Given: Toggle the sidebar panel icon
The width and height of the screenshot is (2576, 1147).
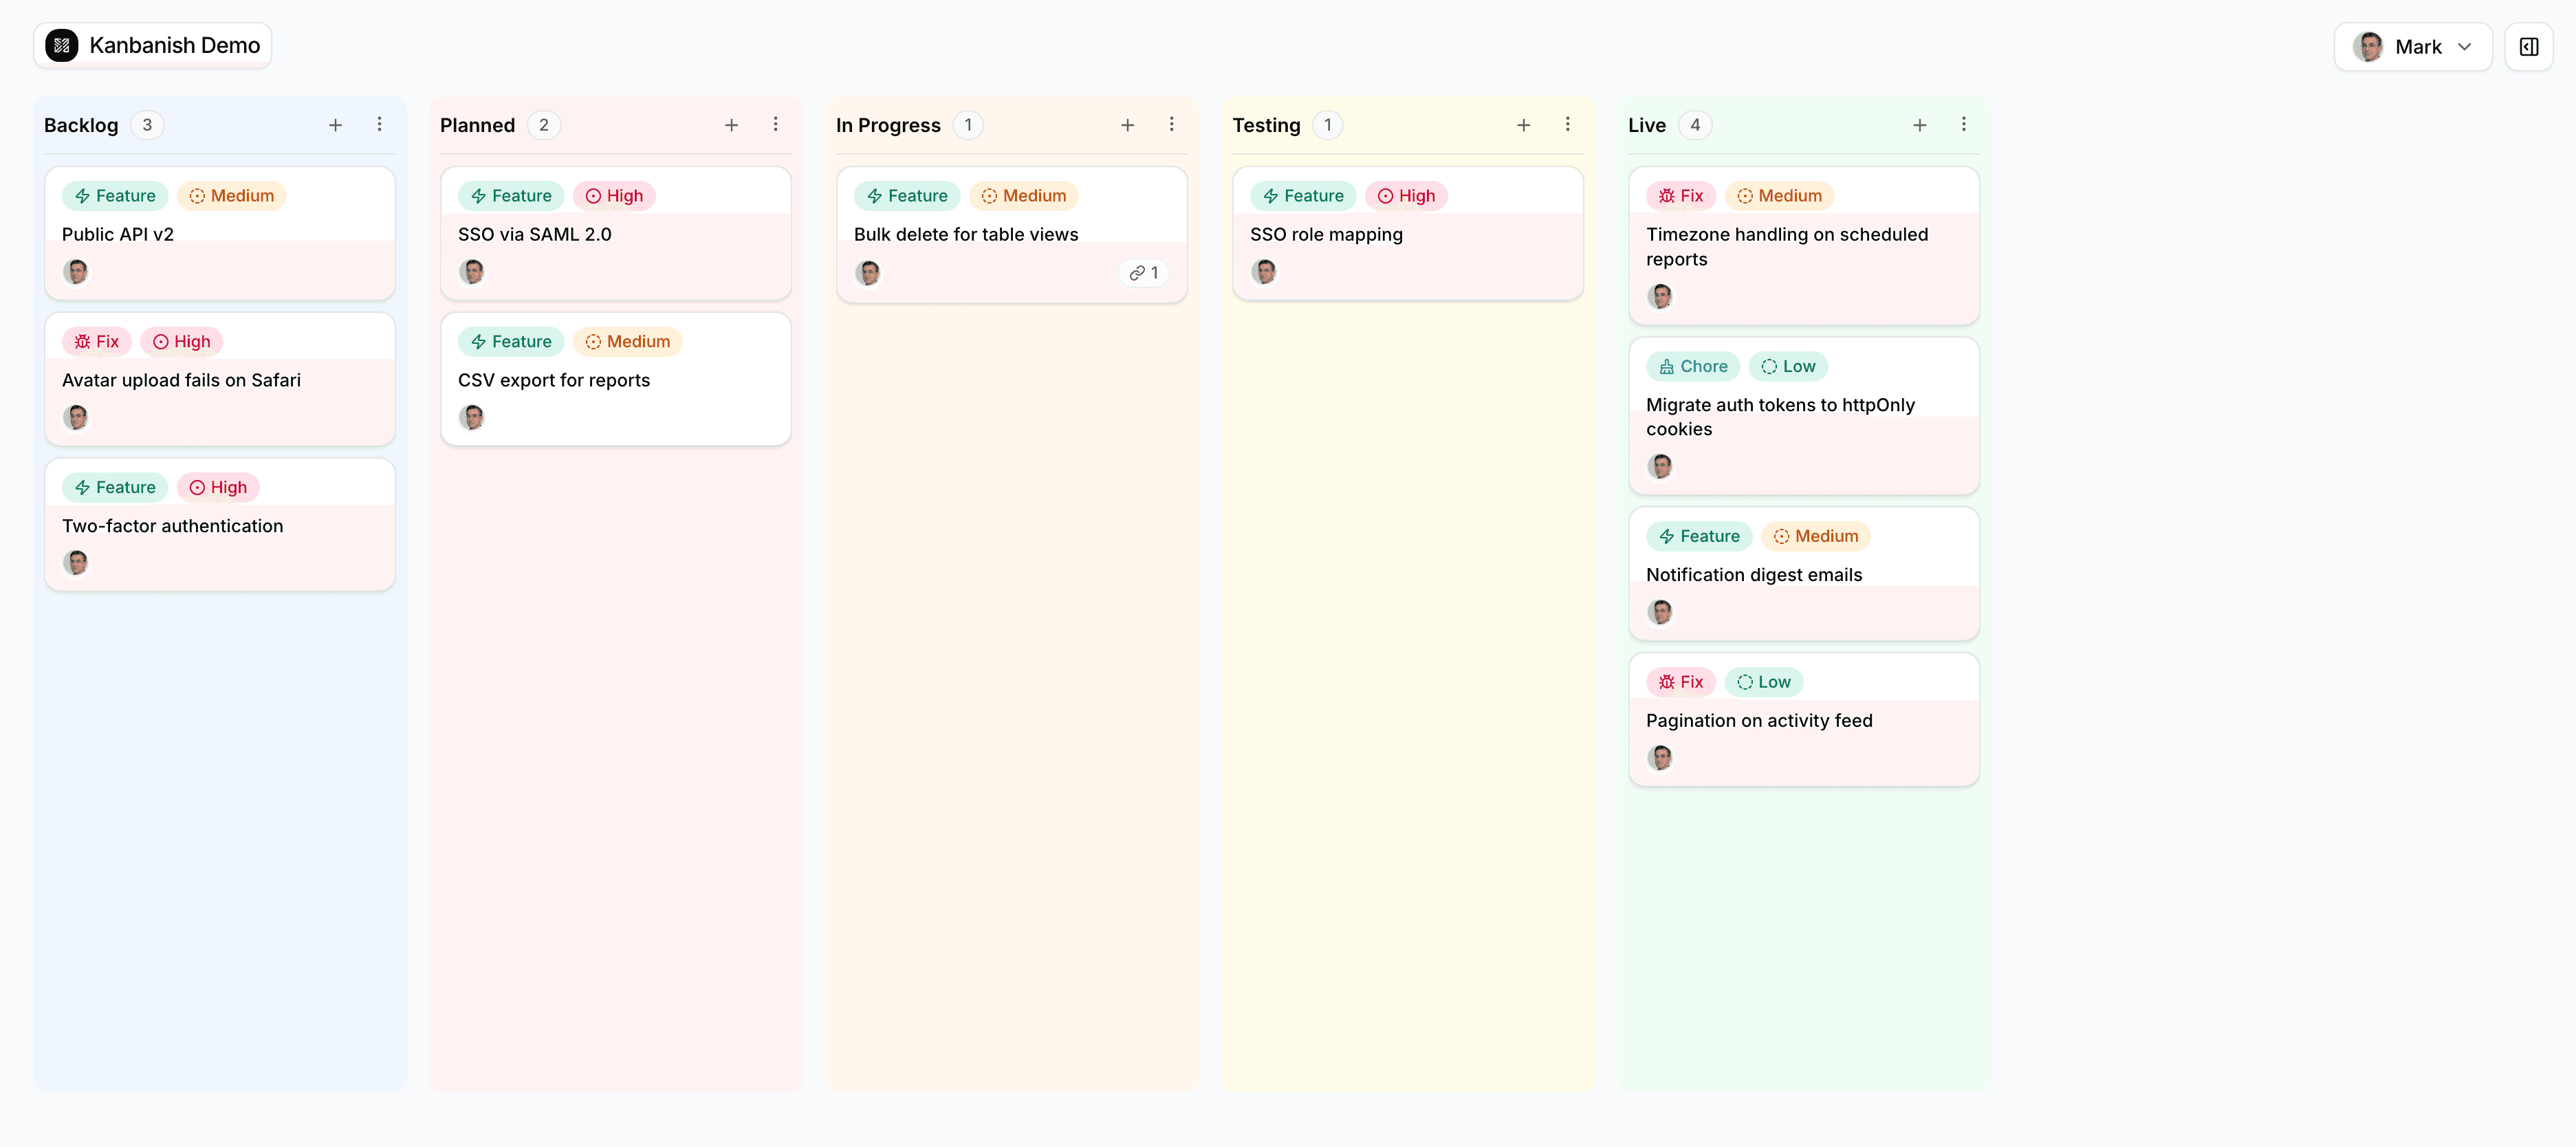Looking at the screenshot, I should point(2528,47).
